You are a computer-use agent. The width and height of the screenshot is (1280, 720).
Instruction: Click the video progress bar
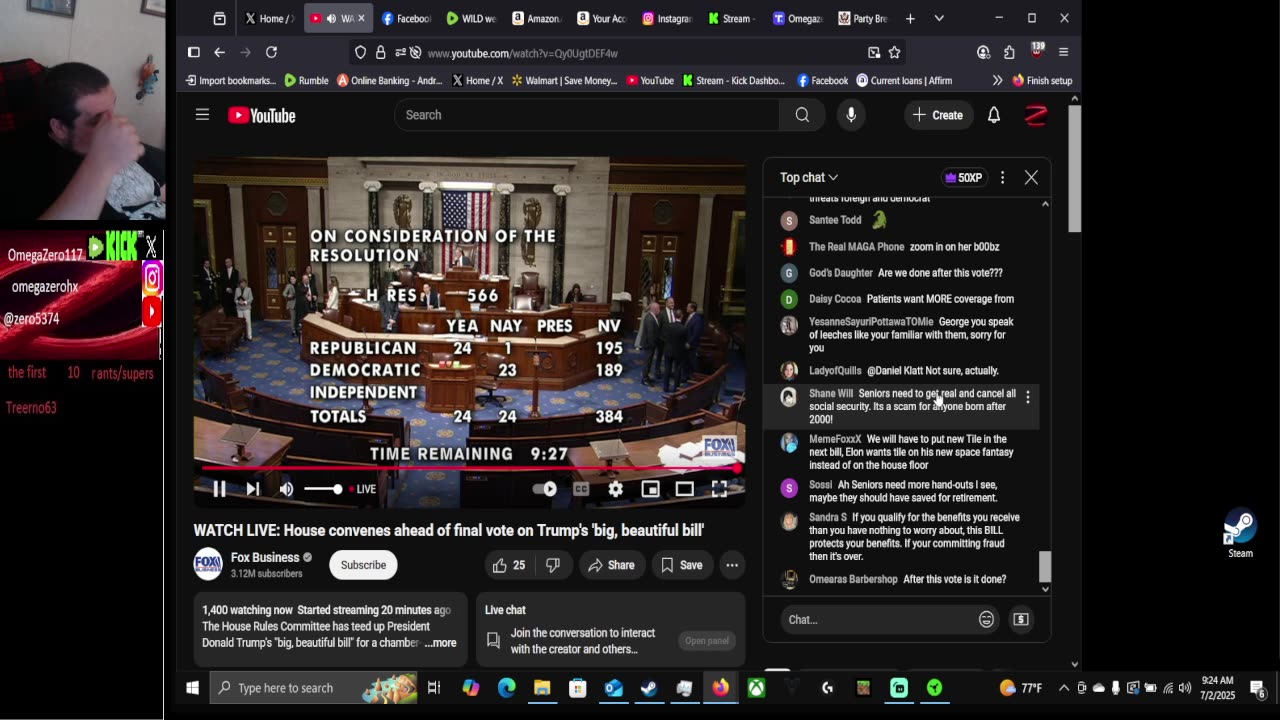(470, 468)
